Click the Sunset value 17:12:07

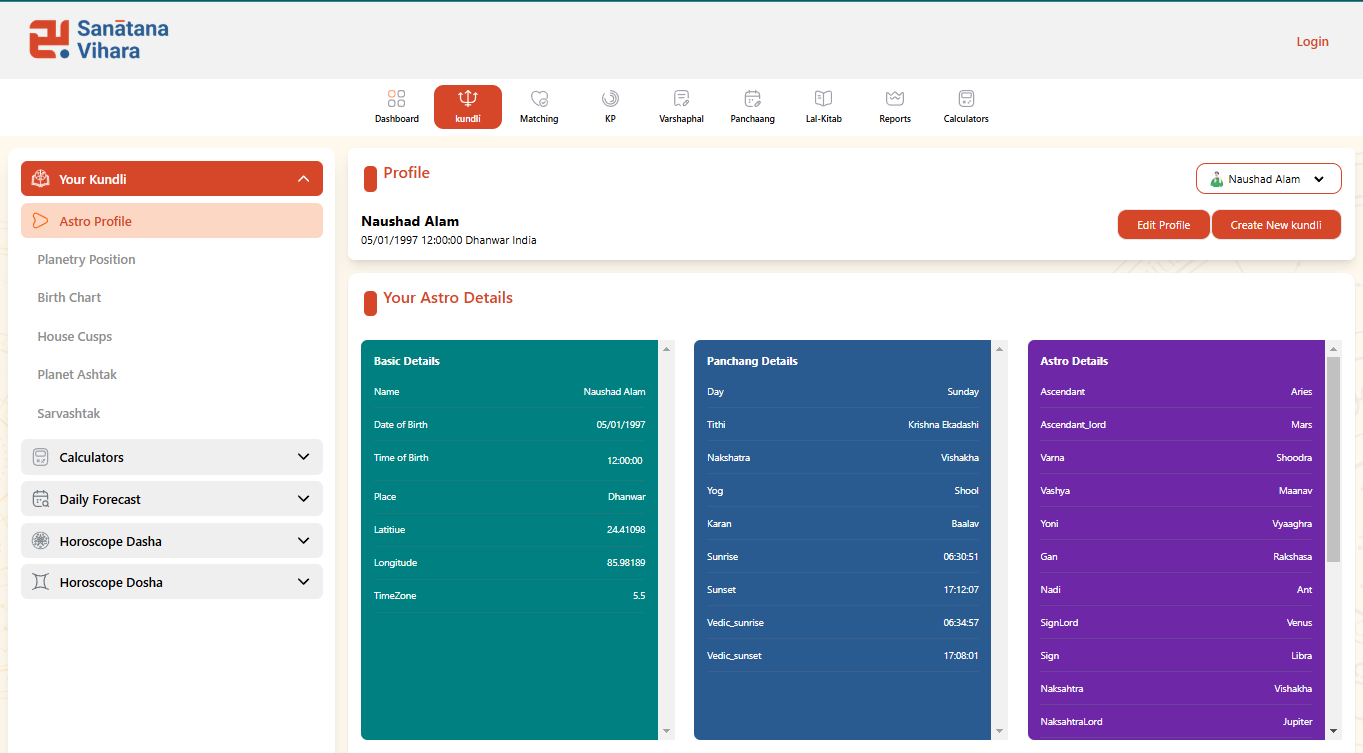point(961,590)
